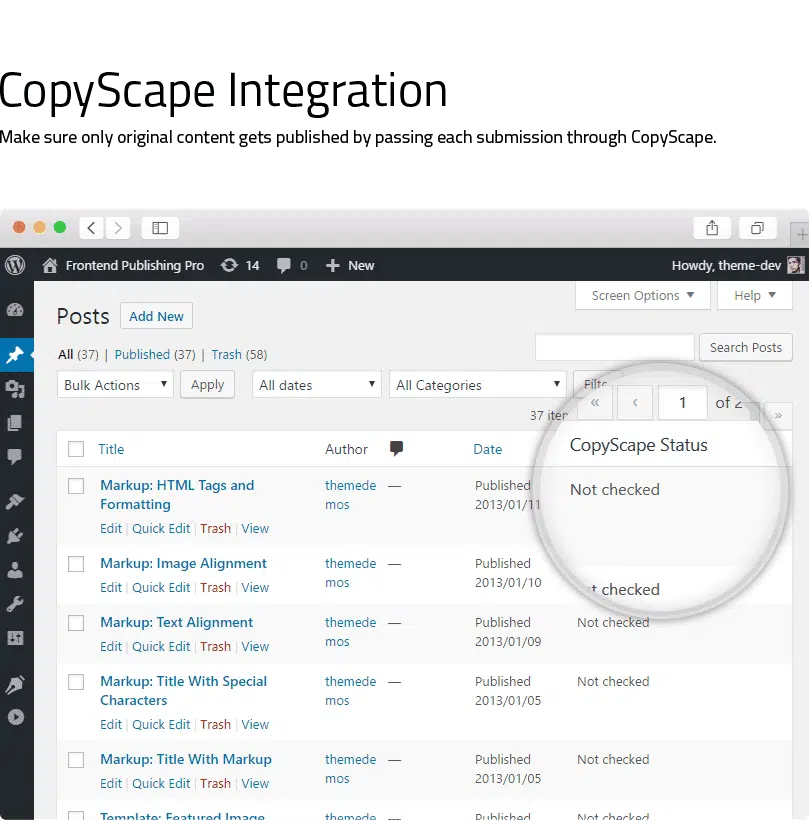Click Trash under Markup: Title With Markup
This screenshot has width=809, height=820.
pyautogui.click(x=215, y=783)
